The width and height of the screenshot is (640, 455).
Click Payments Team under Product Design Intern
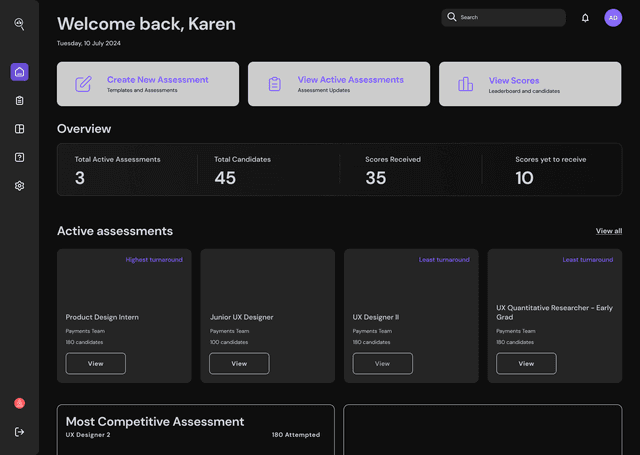coord(85,331)
